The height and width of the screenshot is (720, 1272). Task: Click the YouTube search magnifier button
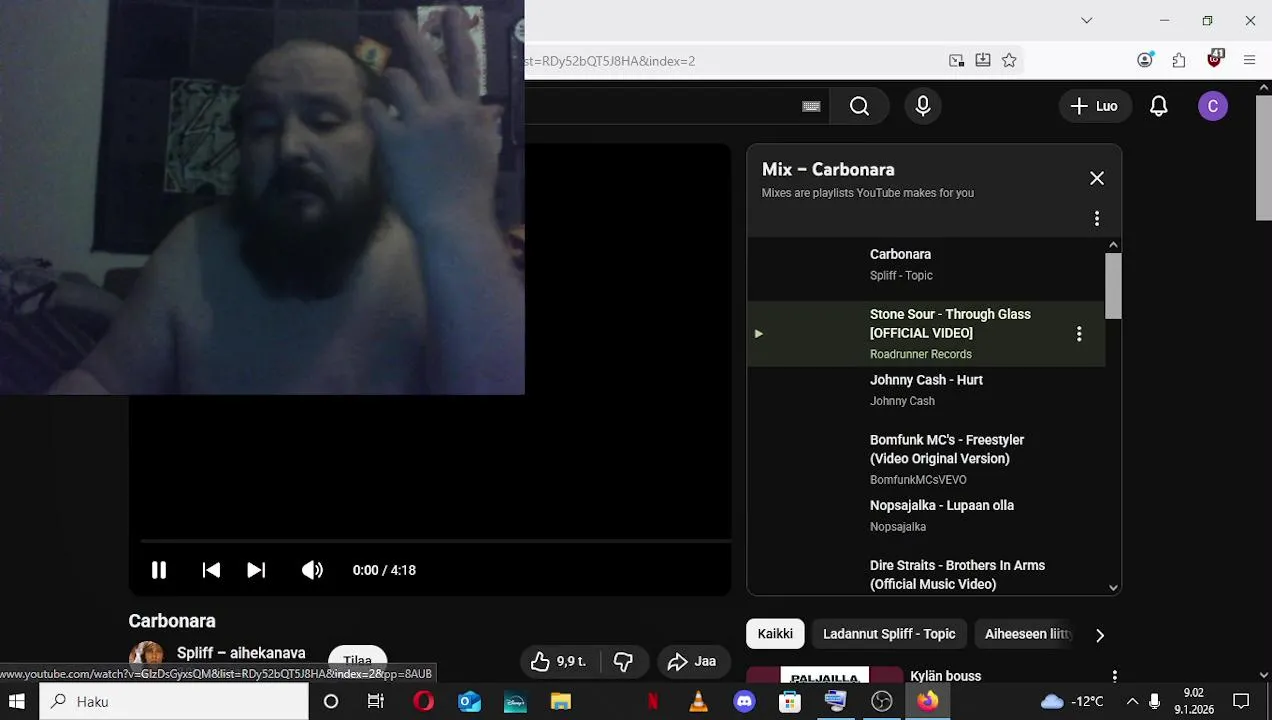tap(859, 106)
